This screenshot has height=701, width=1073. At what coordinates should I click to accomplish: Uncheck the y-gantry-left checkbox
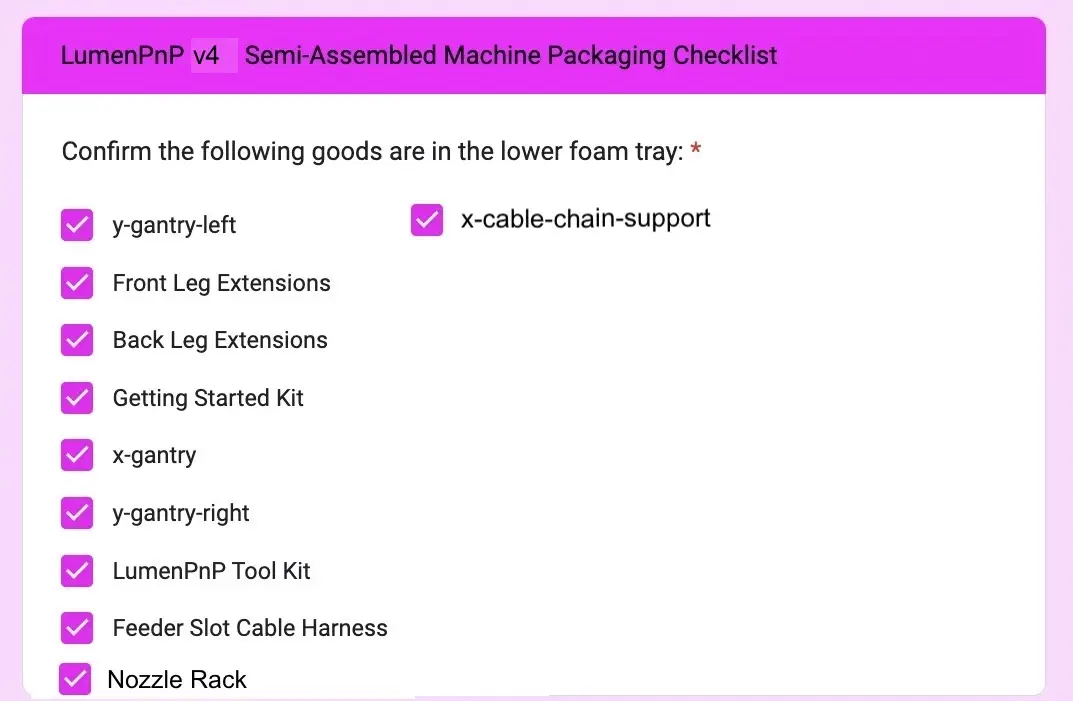(77, 226)
